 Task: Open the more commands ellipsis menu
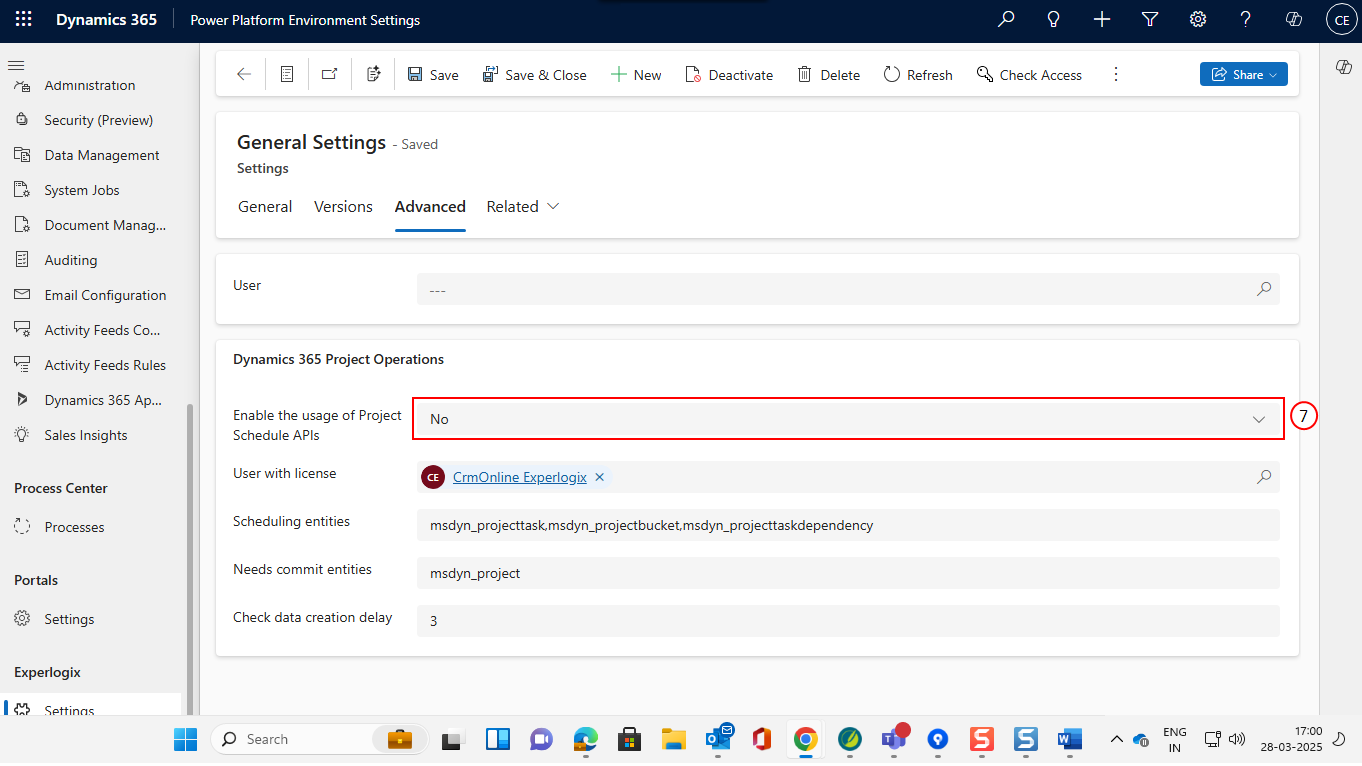point(1117,75)
